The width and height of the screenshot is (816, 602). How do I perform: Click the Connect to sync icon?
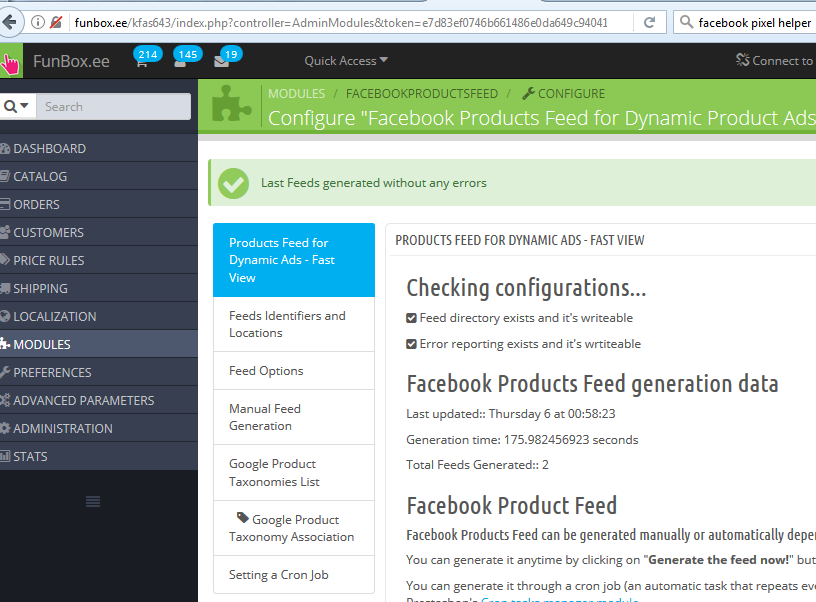[x=742, y=60]
